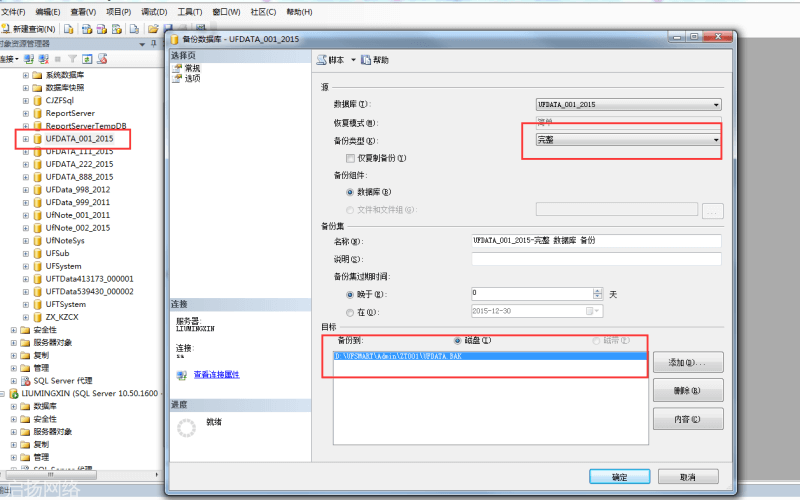Open the 编辑(E) menu
Screen dimensions: 800x500
[x=48, y=12]
